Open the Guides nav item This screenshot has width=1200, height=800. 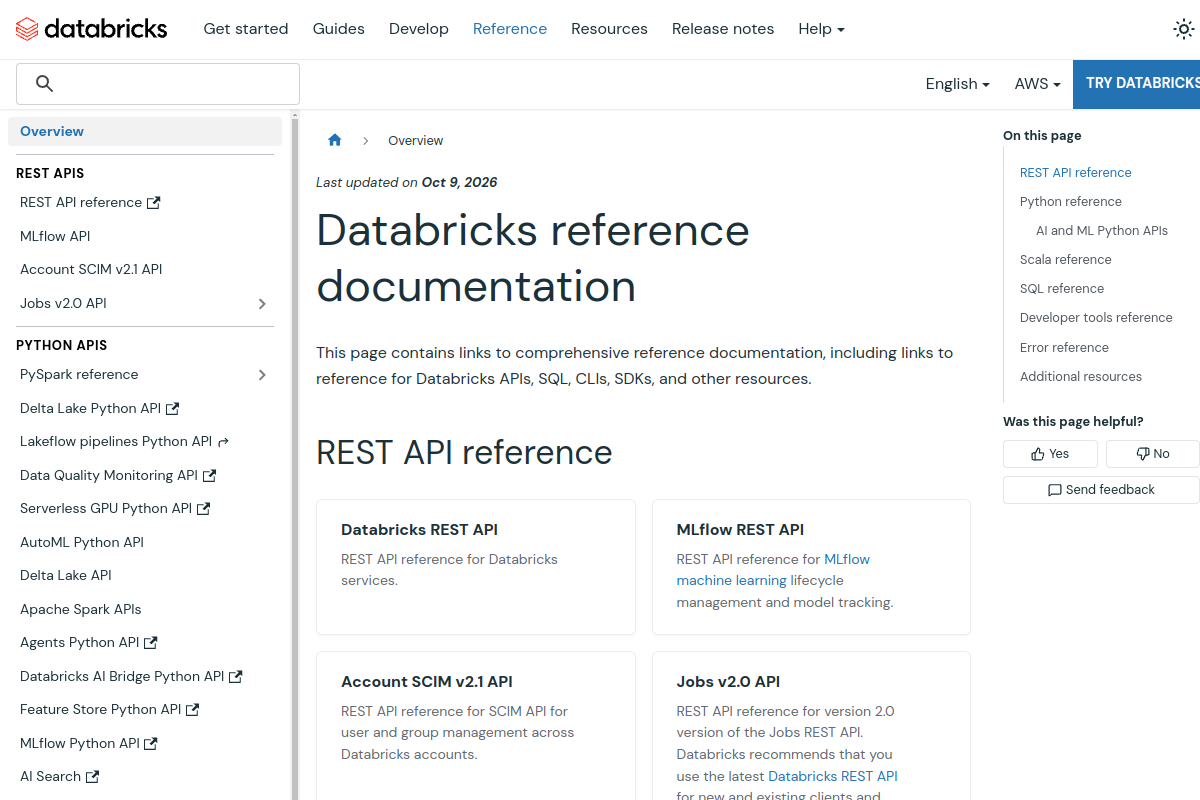pyautogui.click(x=339, y=29)
